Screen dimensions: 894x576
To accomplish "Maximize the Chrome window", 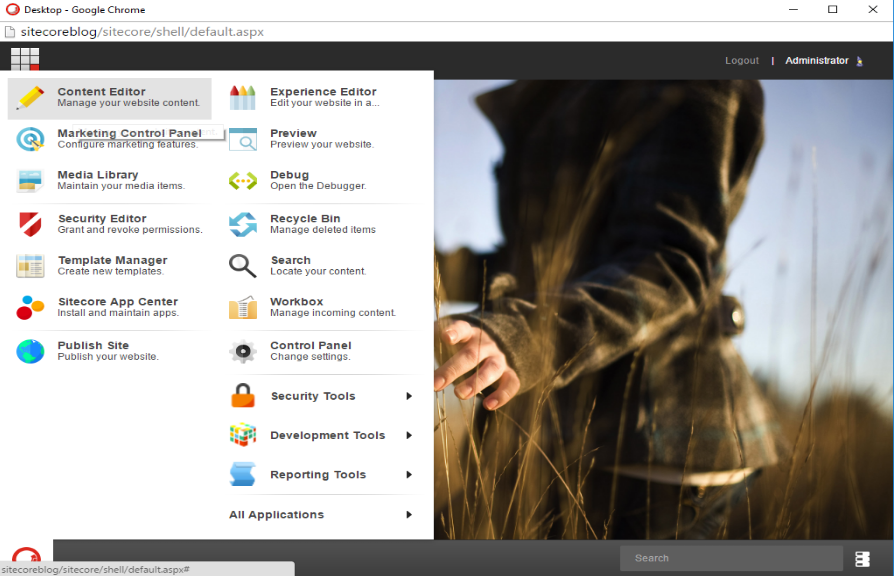I will tap(832, 9).
